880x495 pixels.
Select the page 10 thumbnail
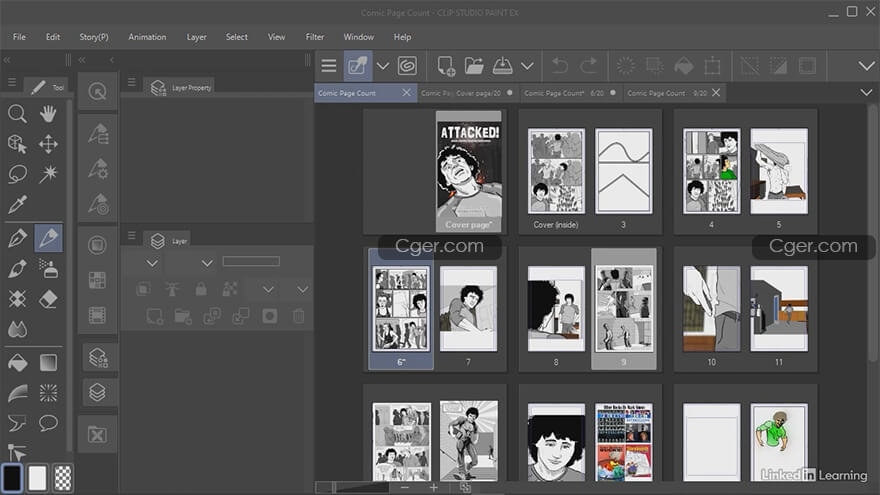click(x=711, y=309)
